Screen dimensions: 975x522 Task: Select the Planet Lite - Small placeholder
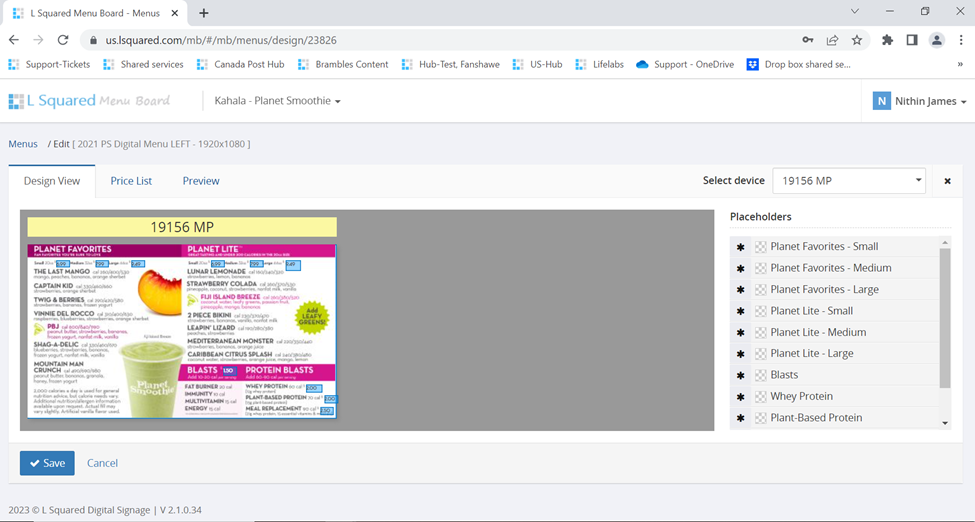pos(811,310)
